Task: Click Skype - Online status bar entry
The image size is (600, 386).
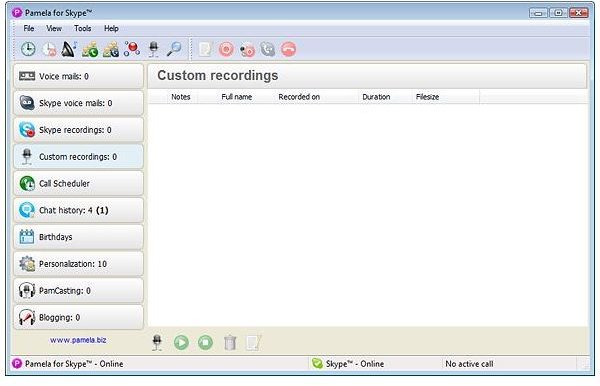Action: (x=348, y=363)
